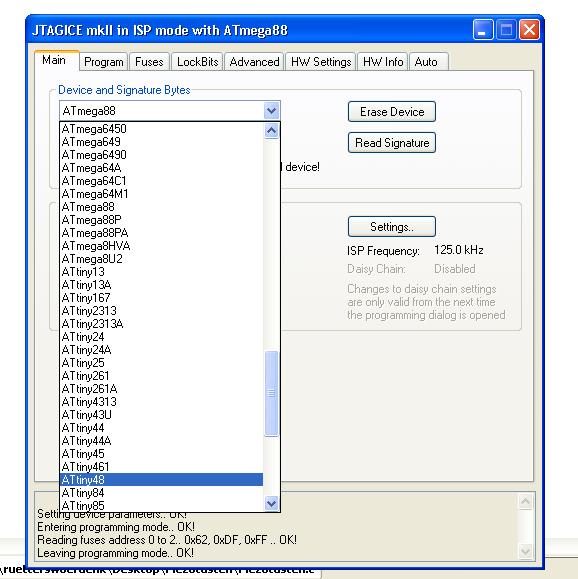578x579 pixels.
Task: Open the Fuses tab
Action: 149,62
